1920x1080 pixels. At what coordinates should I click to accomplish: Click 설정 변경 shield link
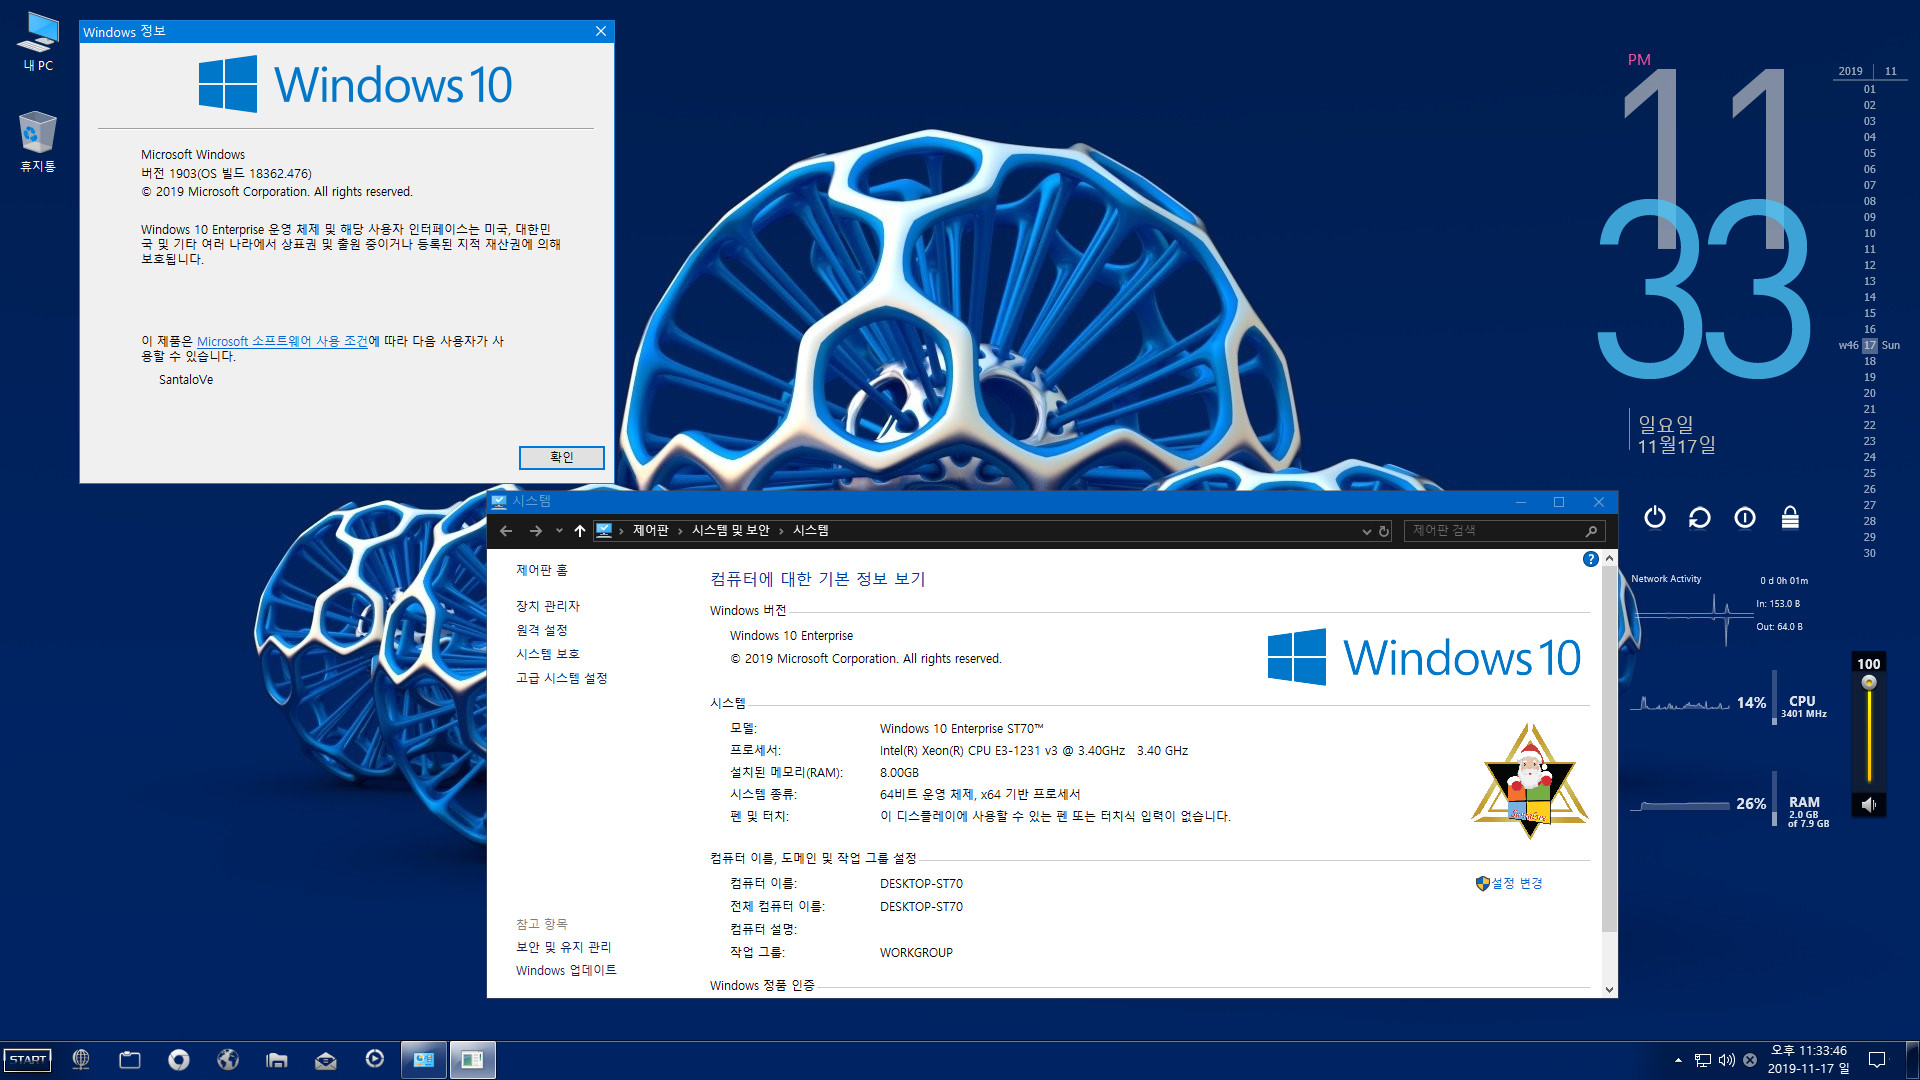pyautogui.click(x=1509, y=883)
